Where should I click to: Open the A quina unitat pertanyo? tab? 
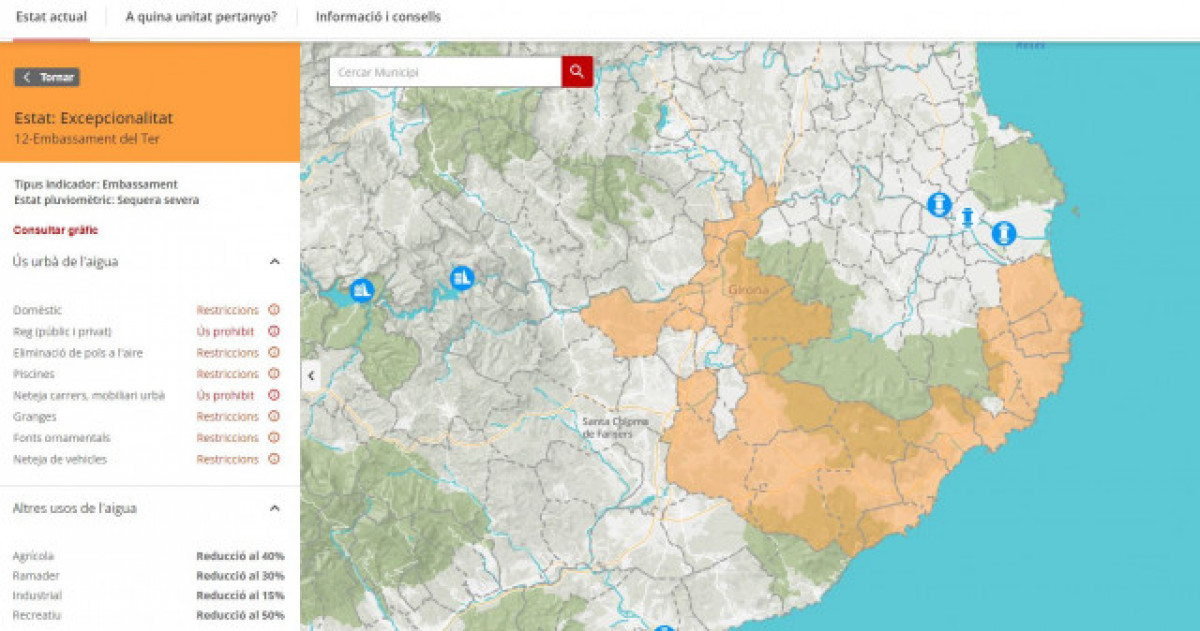click(201, 17)
